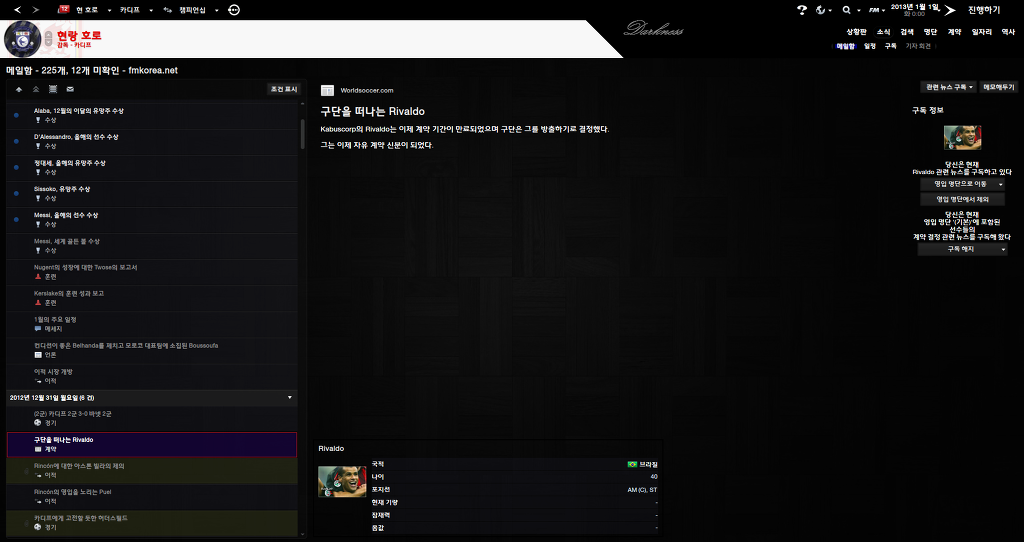Open the D'Alessandro 올해의 선수 수상 message

coord(152,142)
